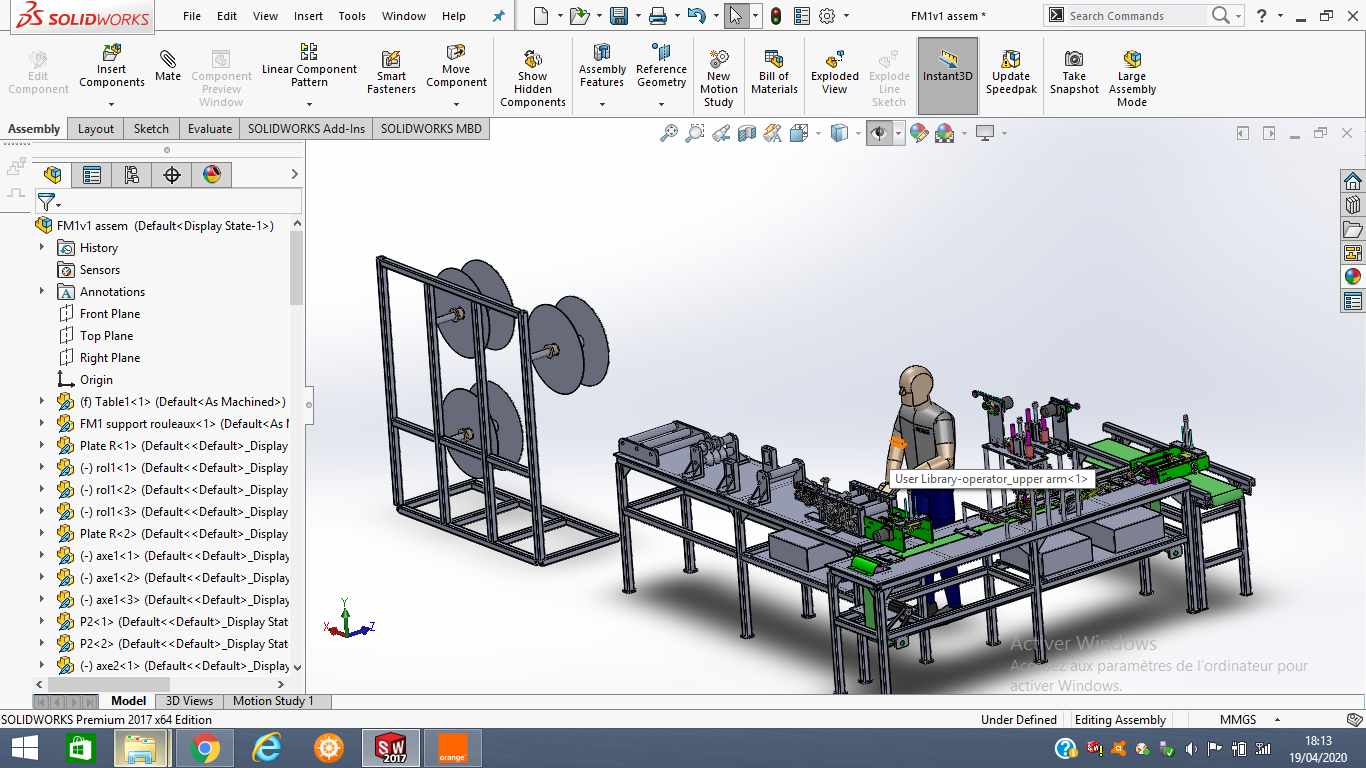The width and height of the screenshot is (1366, 768).
Task: Click the Edit Appearance color sphere
Action: (918, 133)
